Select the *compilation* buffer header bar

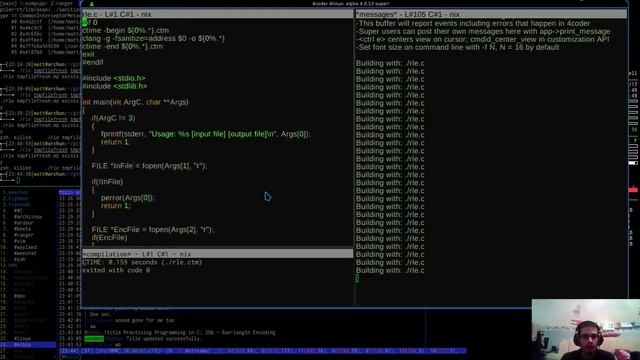(218, 254)
